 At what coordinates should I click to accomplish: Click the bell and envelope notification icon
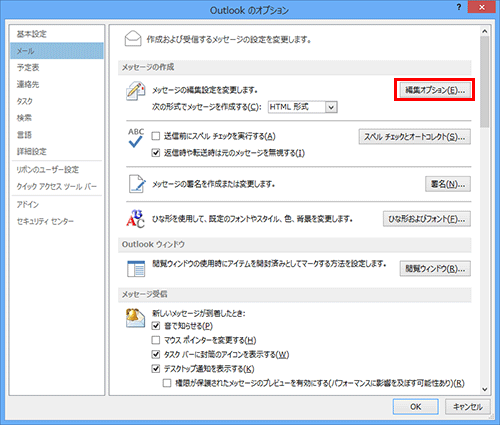(x=135, y=318)
